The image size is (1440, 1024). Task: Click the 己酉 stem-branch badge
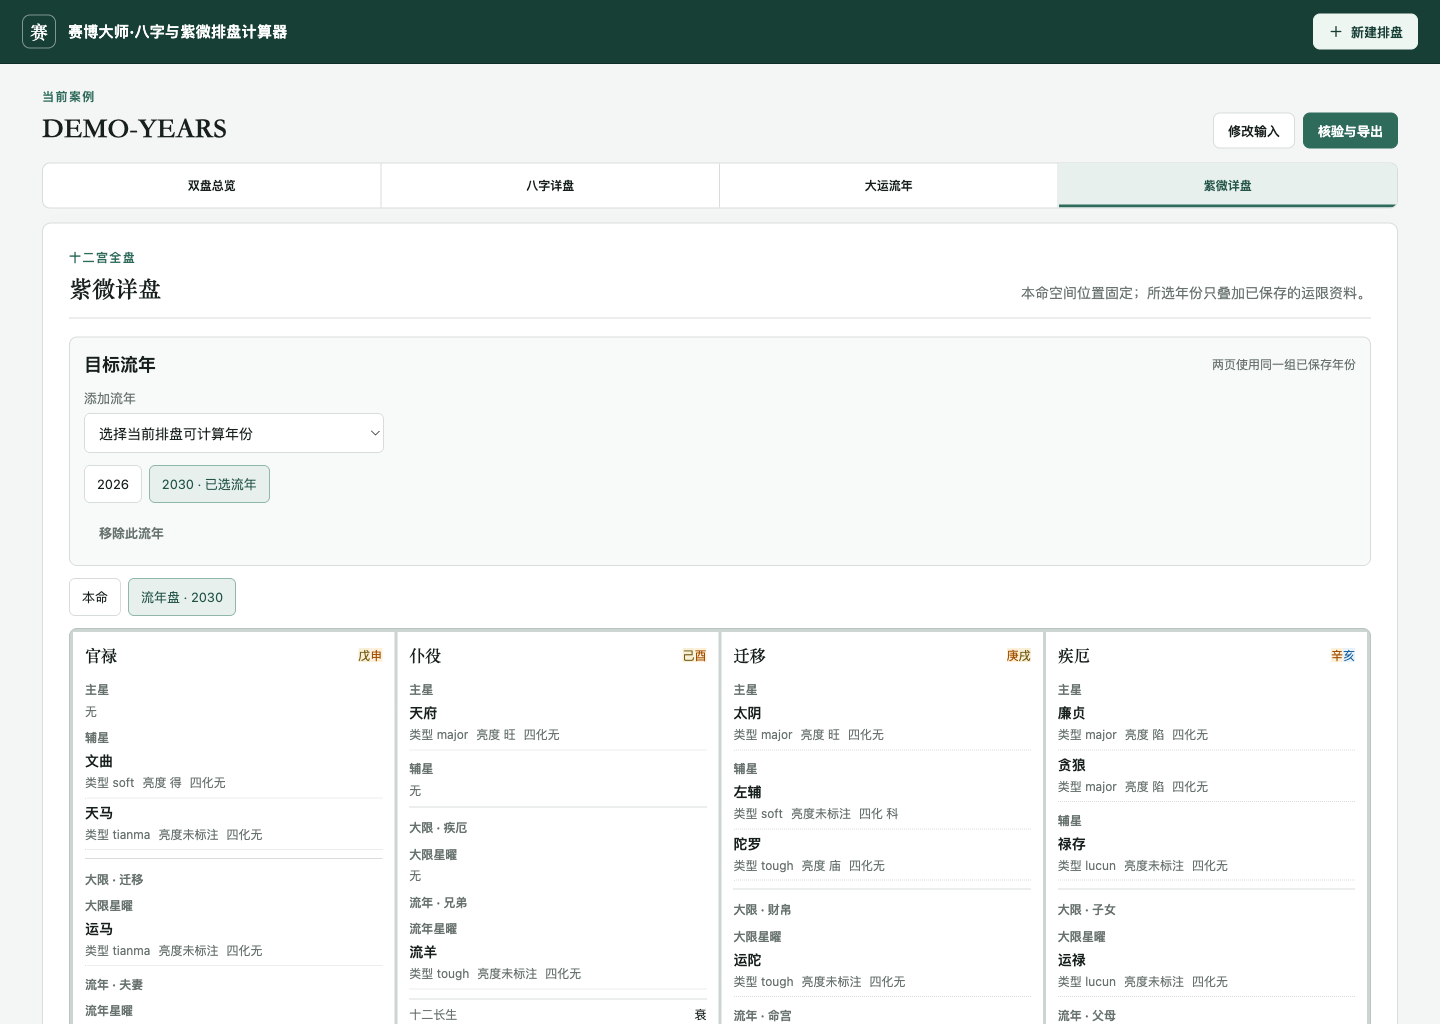pyautogui.click(x=694, y=656)
